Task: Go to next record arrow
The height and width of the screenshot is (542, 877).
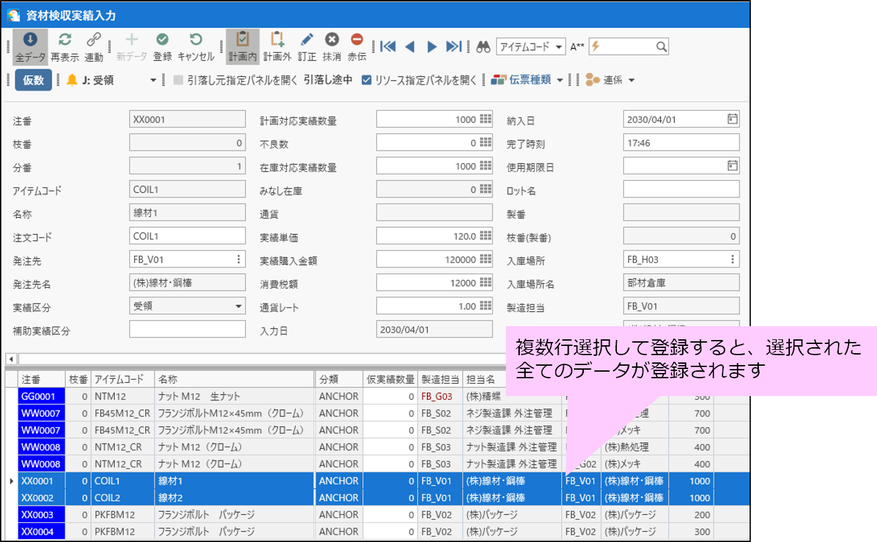Action: tap(431, 46)
